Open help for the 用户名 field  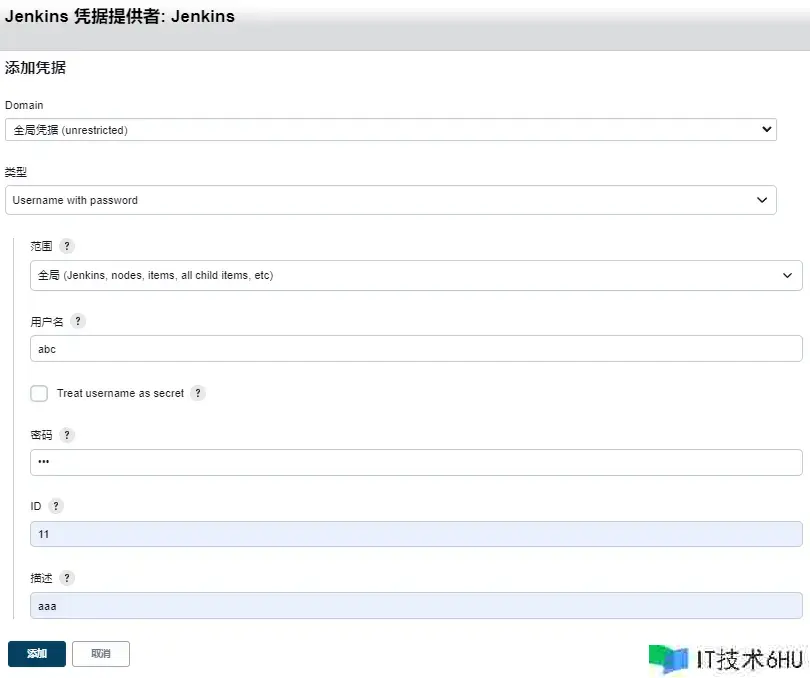coord(78,321)
